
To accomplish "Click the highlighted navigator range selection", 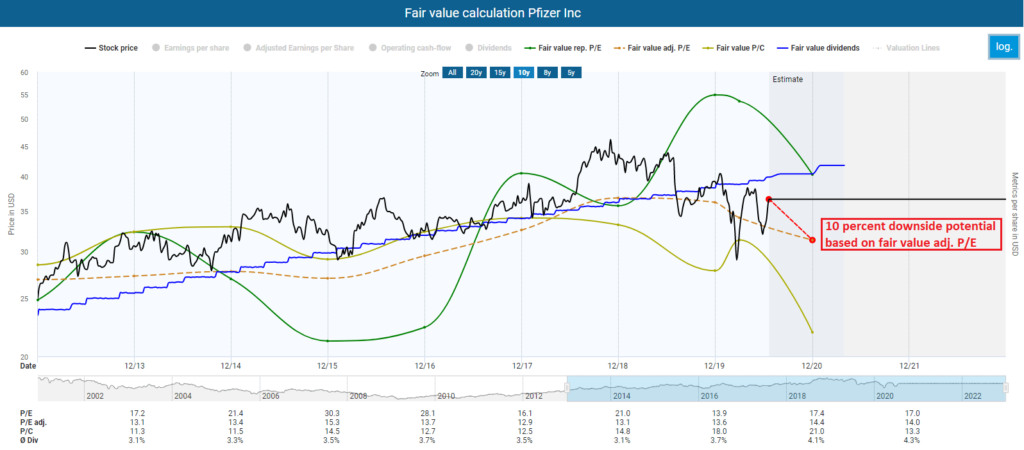I will [x=786, y=389].
